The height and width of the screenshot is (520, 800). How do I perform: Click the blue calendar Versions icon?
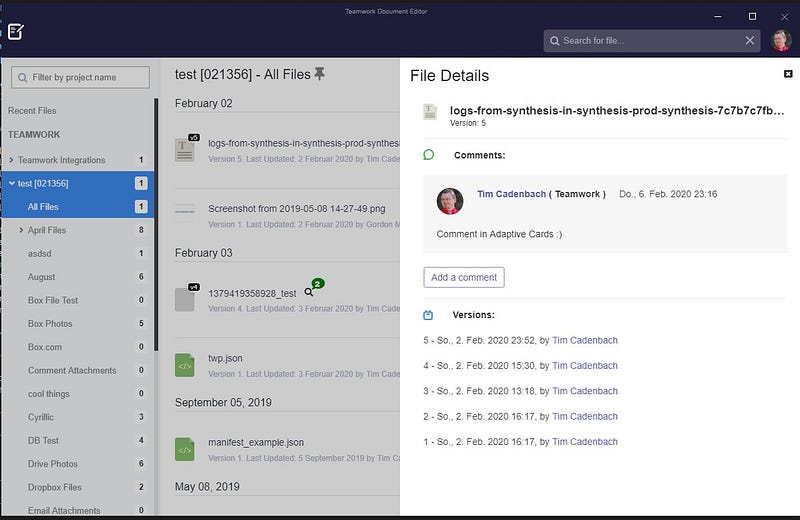coord(428,315)
